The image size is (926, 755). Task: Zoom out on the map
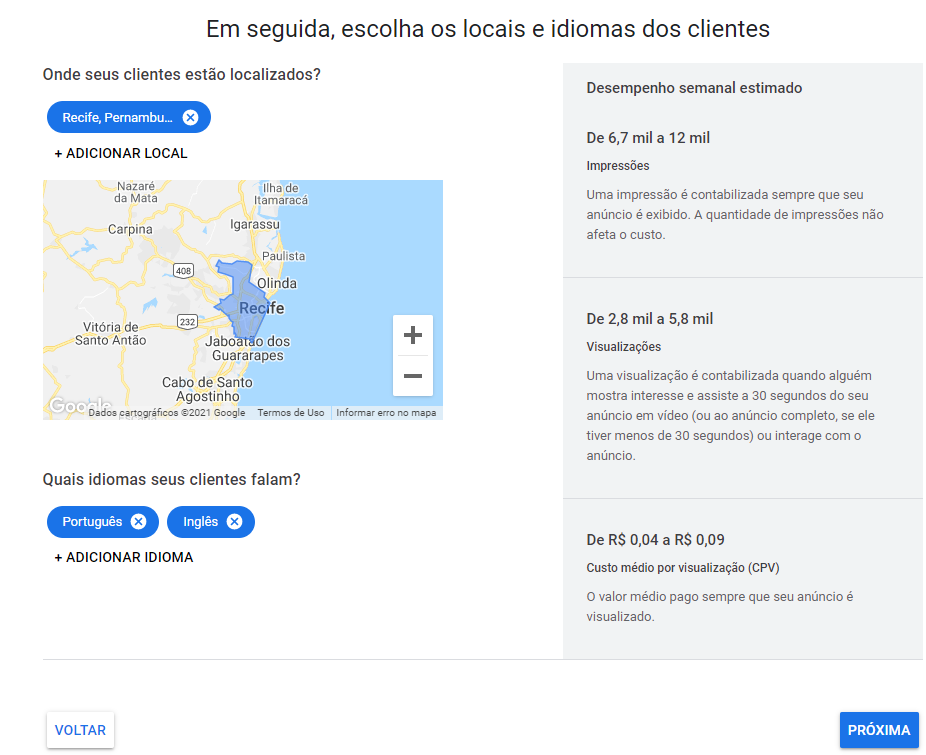pyautogui.click(x=413, y=376)
